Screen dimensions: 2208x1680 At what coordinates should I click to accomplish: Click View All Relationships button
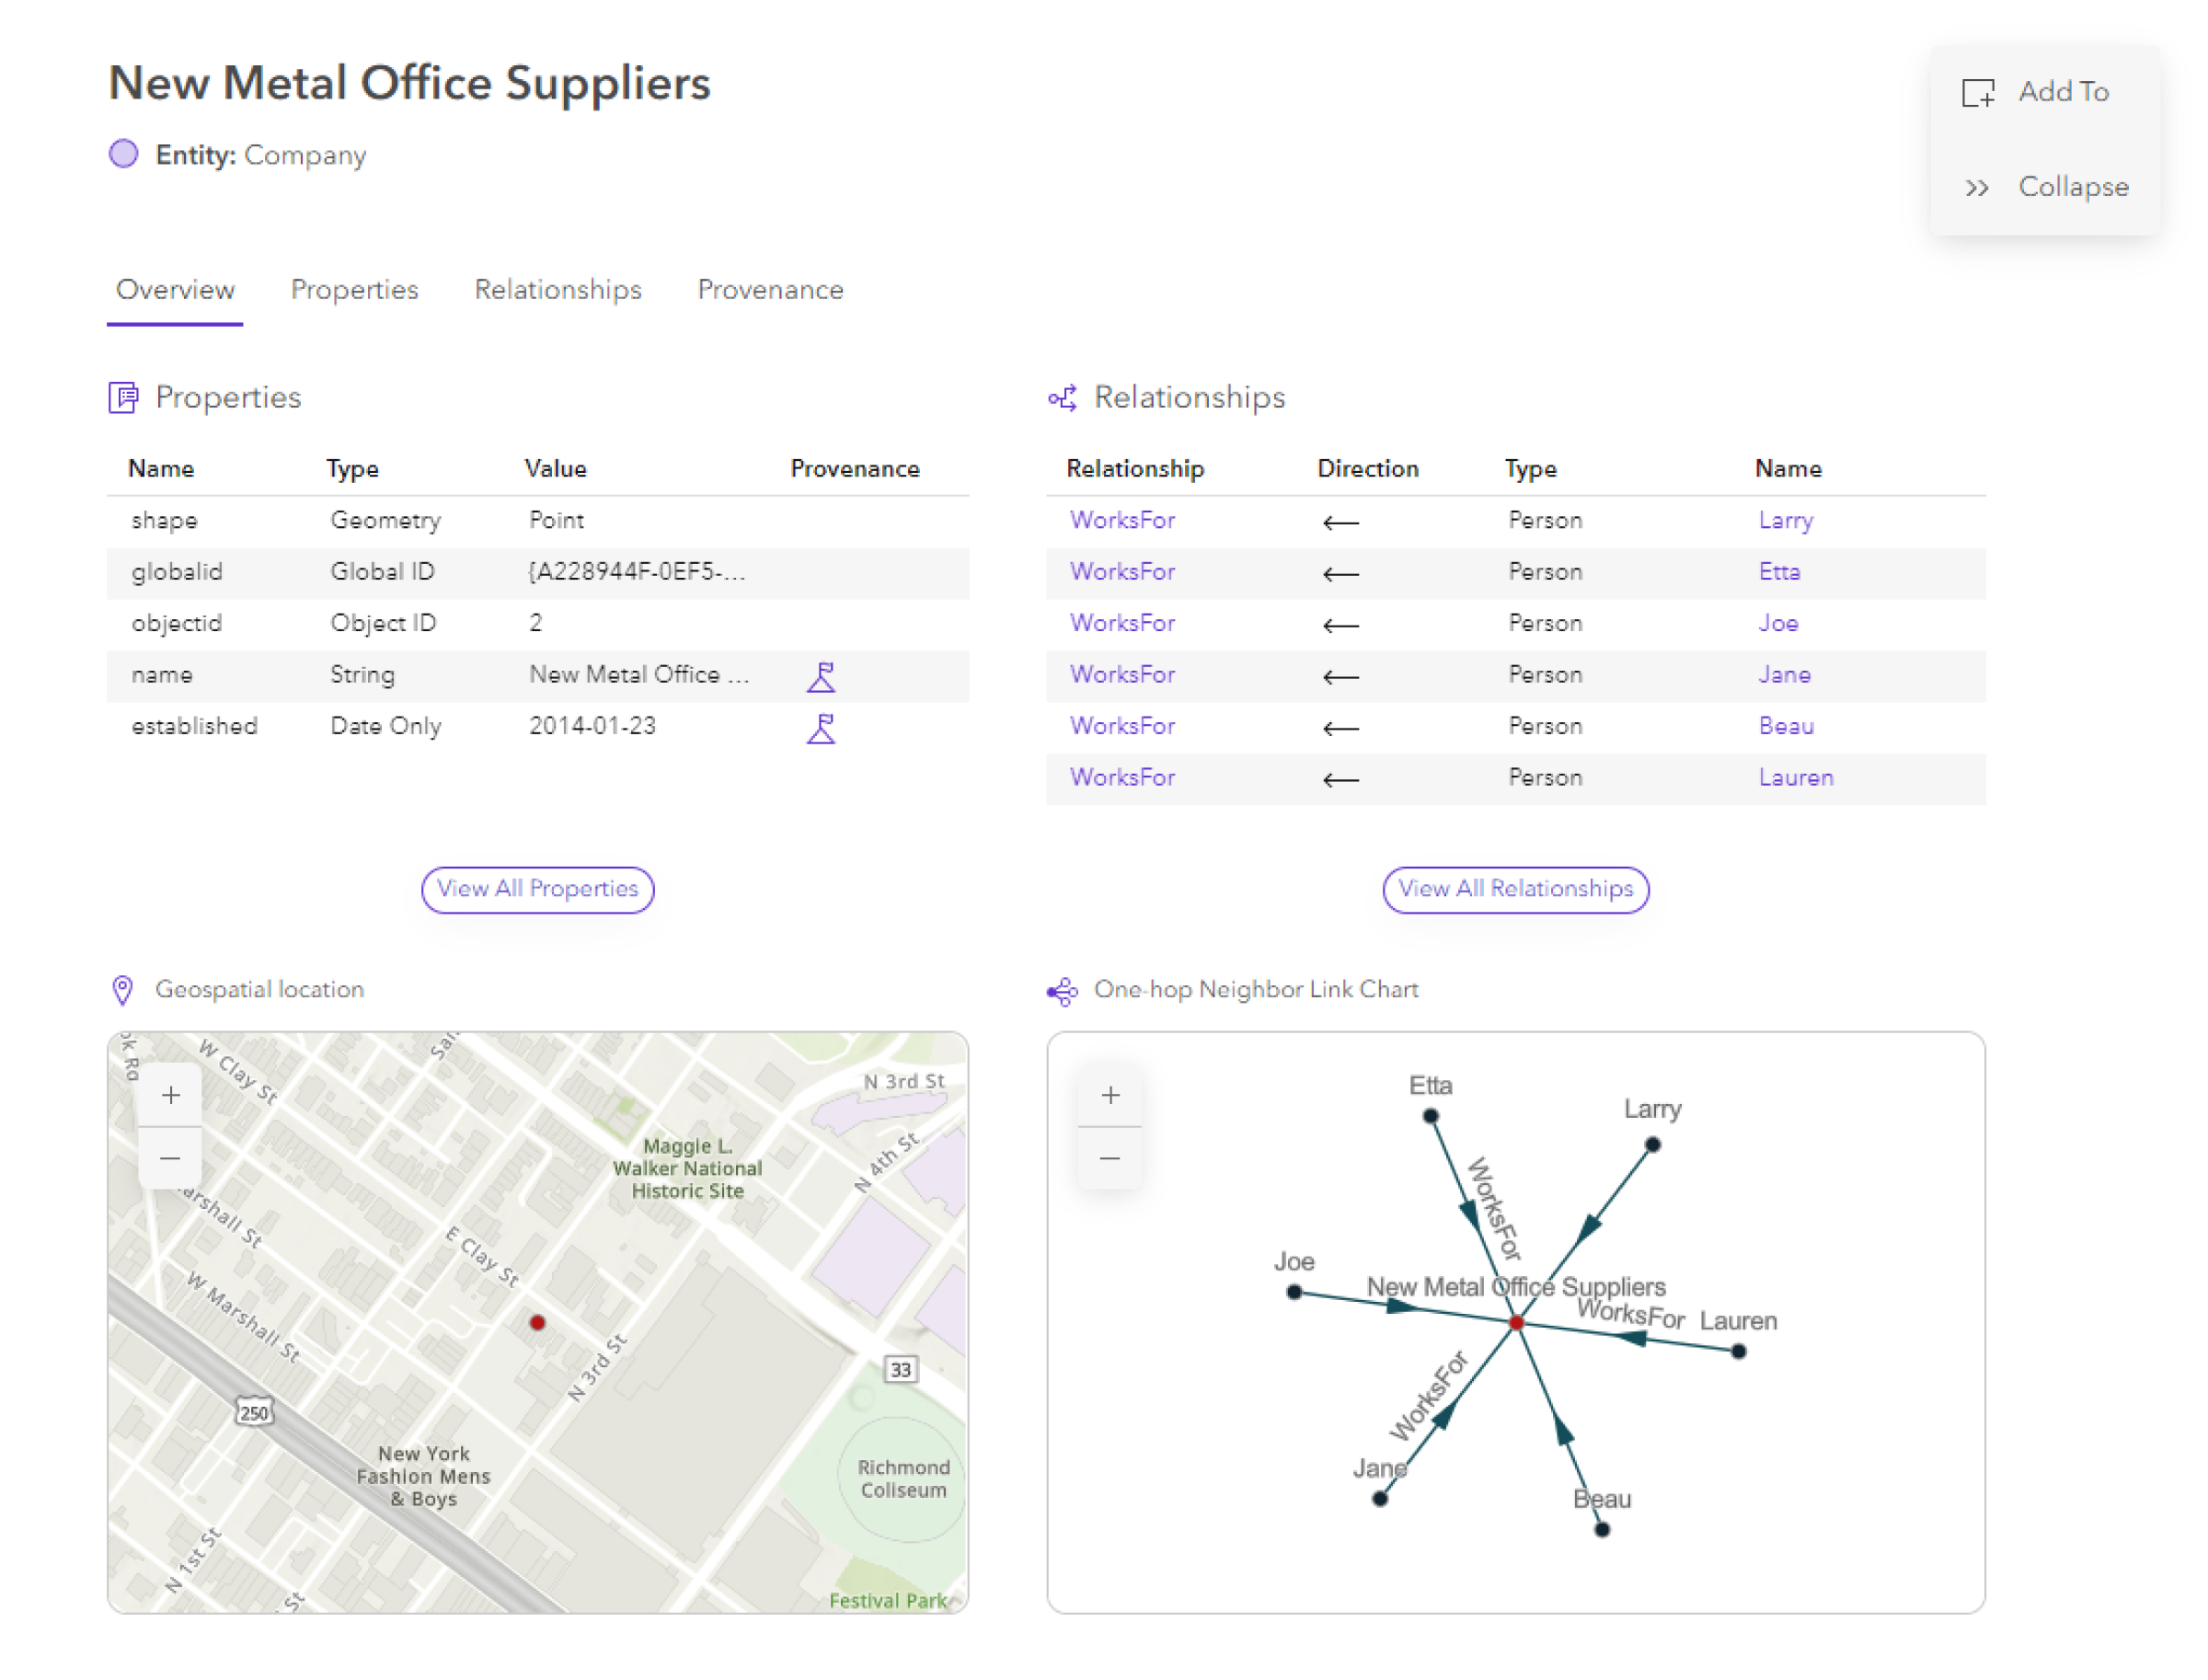tap(1514, 888)
